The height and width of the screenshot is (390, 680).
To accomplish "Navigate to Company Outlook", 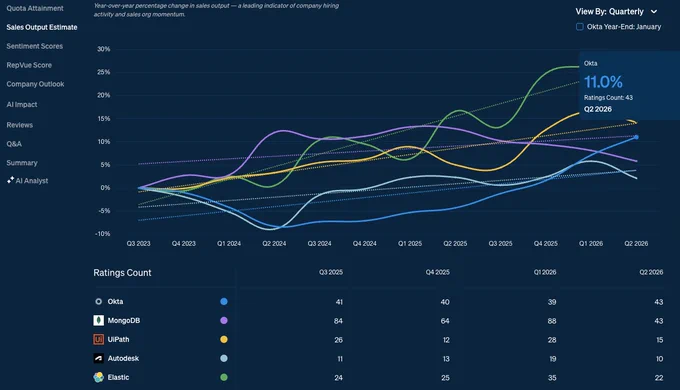I will 35,84.
